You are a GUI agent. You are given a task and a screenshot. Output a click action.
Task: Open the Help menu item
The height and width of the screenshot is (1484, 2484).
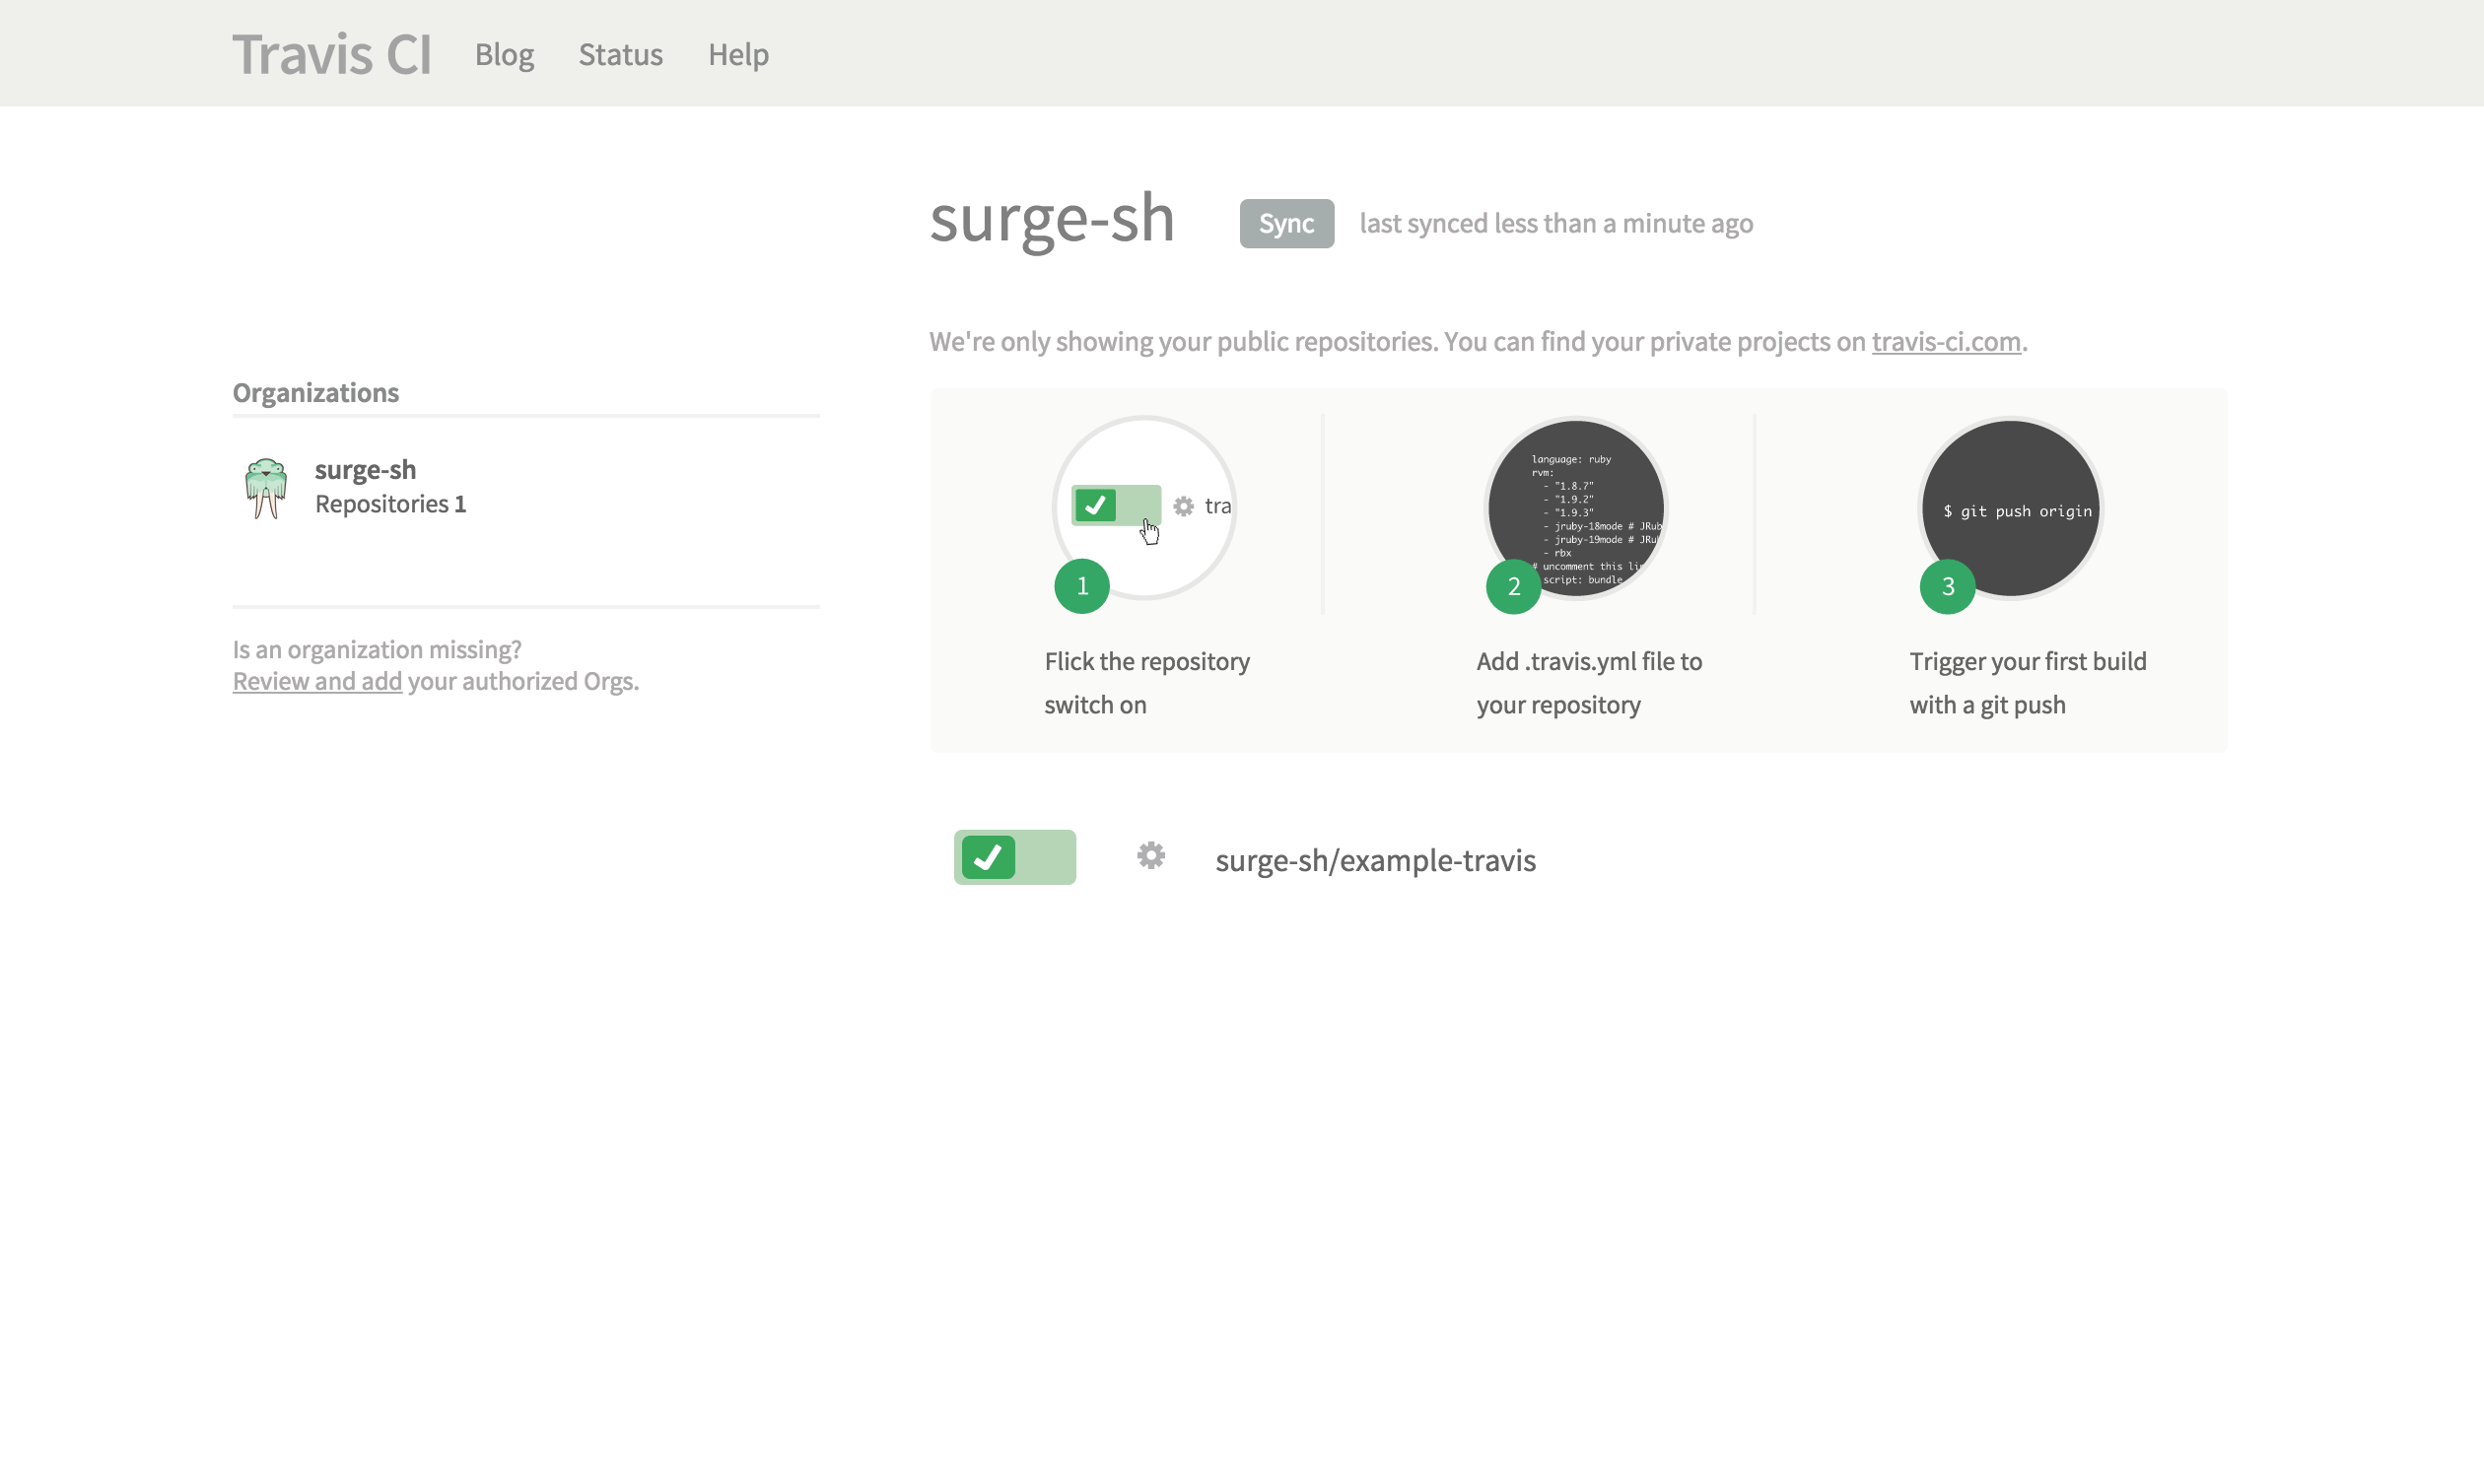738,54
